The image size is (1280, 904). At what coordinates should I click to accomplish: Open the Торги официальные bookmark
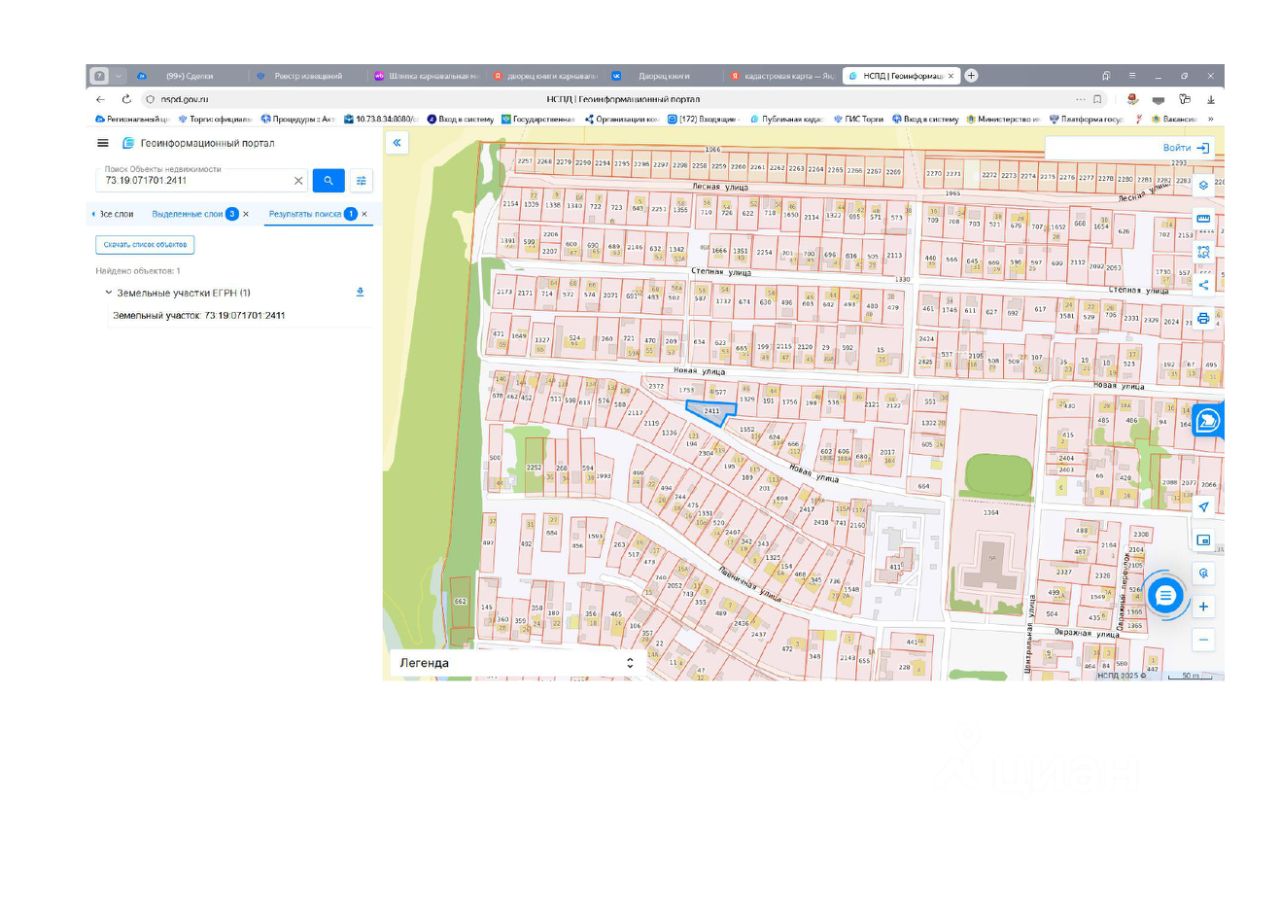(215, 118)
